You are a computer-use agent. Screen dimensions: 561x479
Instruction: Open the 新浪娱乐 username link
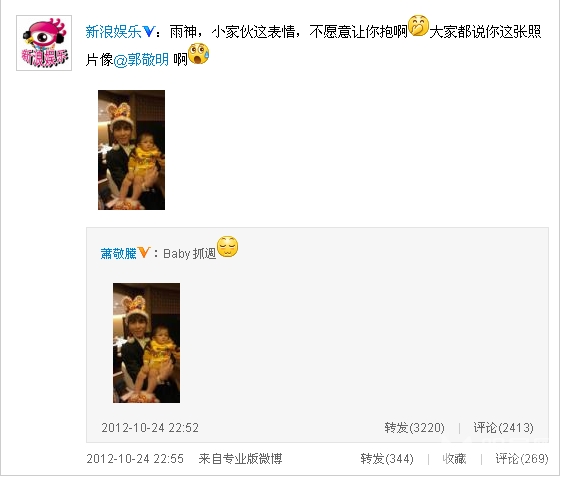click(114, 32)
